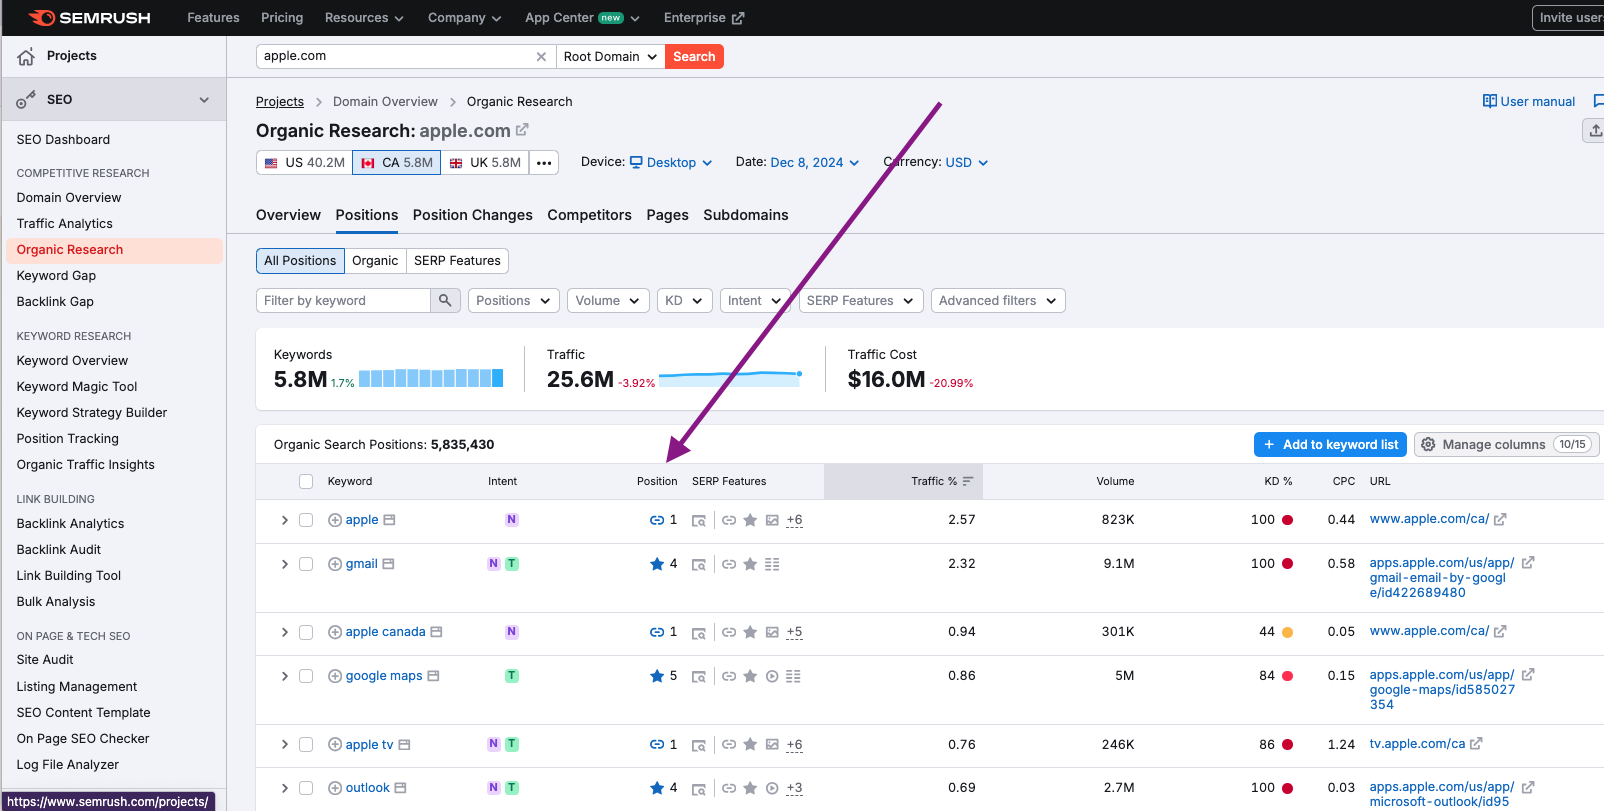This screenshot has width=1604, height=811.
Task: Click the Traffic trend line chart
Action: 731,378
